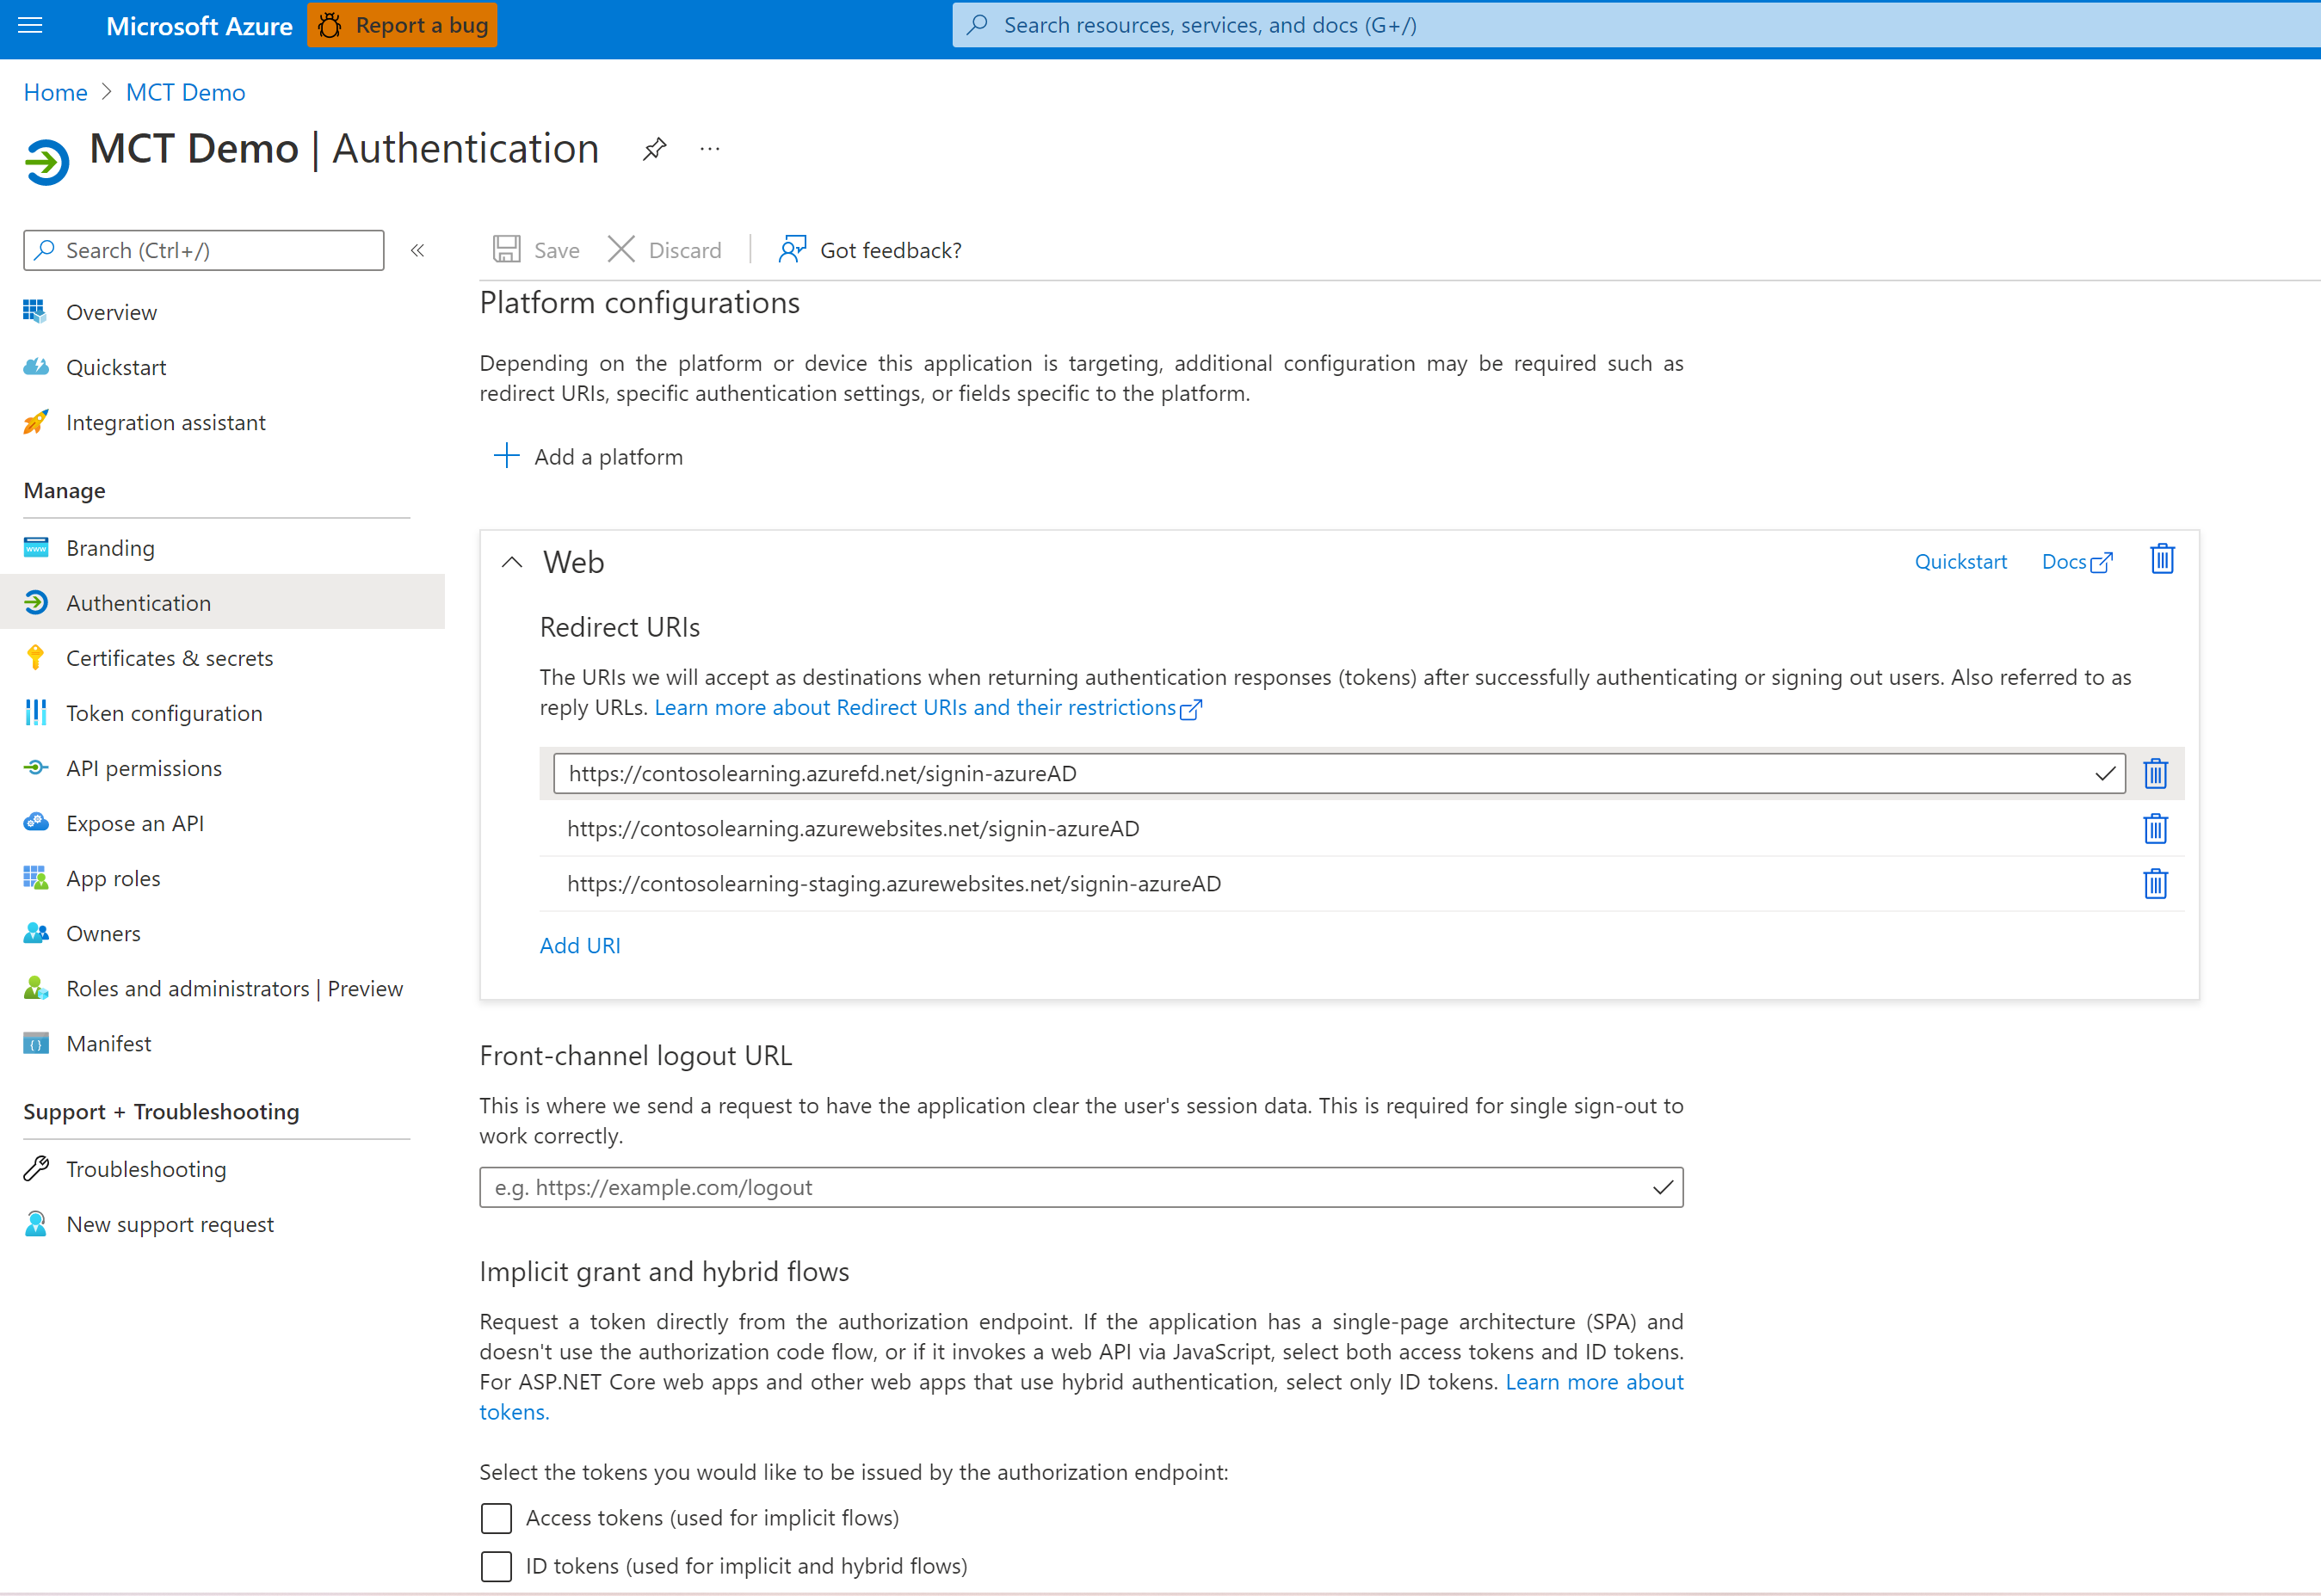Click the Manifest sidebar icon
Image resolution: width=2321 pixels, height=1596 pixels.
click(x=35, y=1042)
